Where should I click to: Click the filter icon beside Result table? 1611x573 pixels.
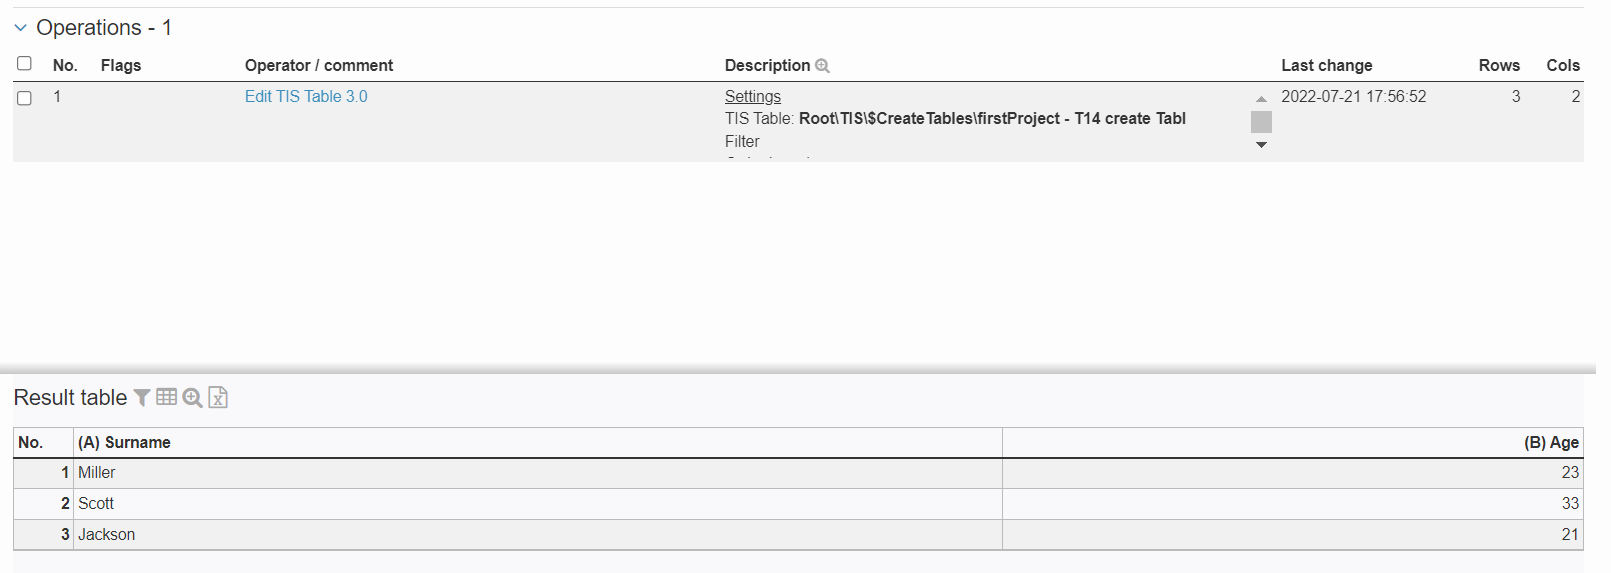(x=142, y=398)
